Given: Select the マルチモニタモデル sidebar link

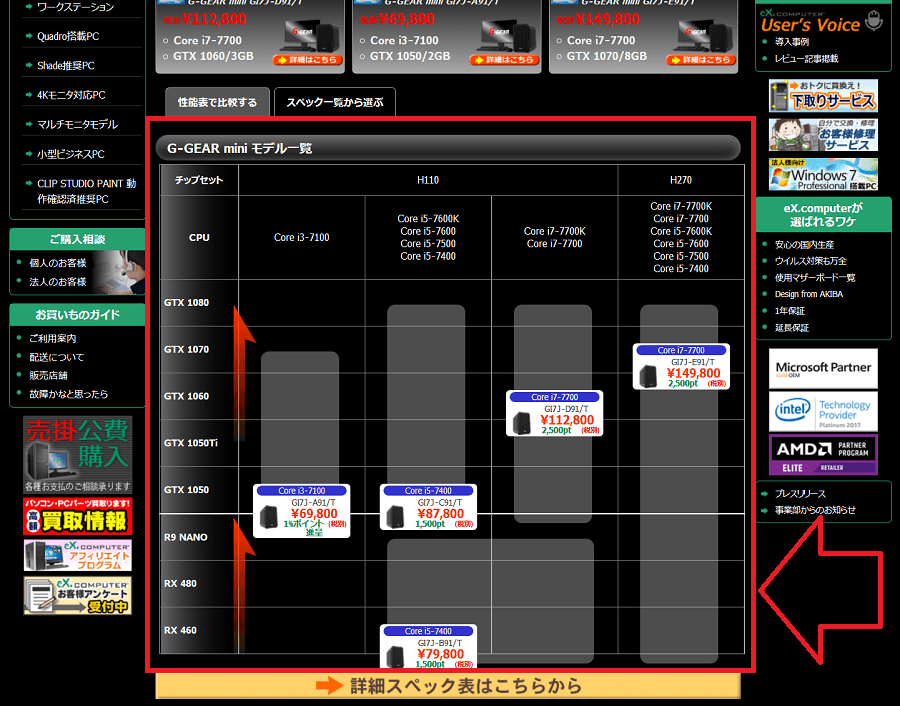Looking at the screenshot, I should [77, 125].
